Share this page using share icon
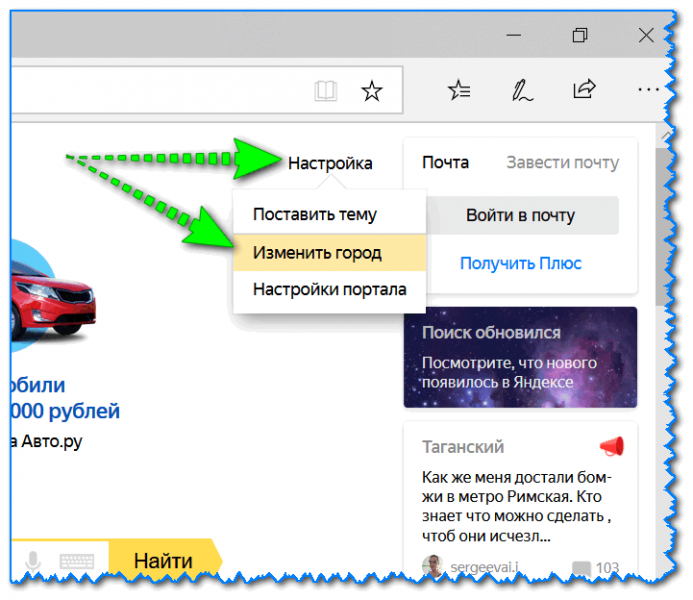This screenshot has height=600, width=693. pos(584,89)
